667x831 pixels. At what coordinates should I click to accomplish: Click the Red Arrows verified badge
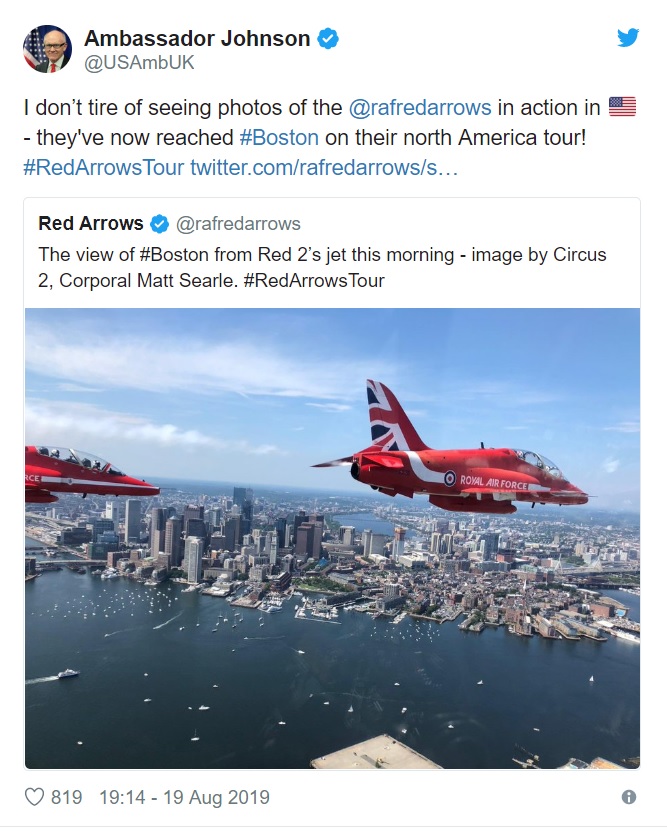click(159, 224)
